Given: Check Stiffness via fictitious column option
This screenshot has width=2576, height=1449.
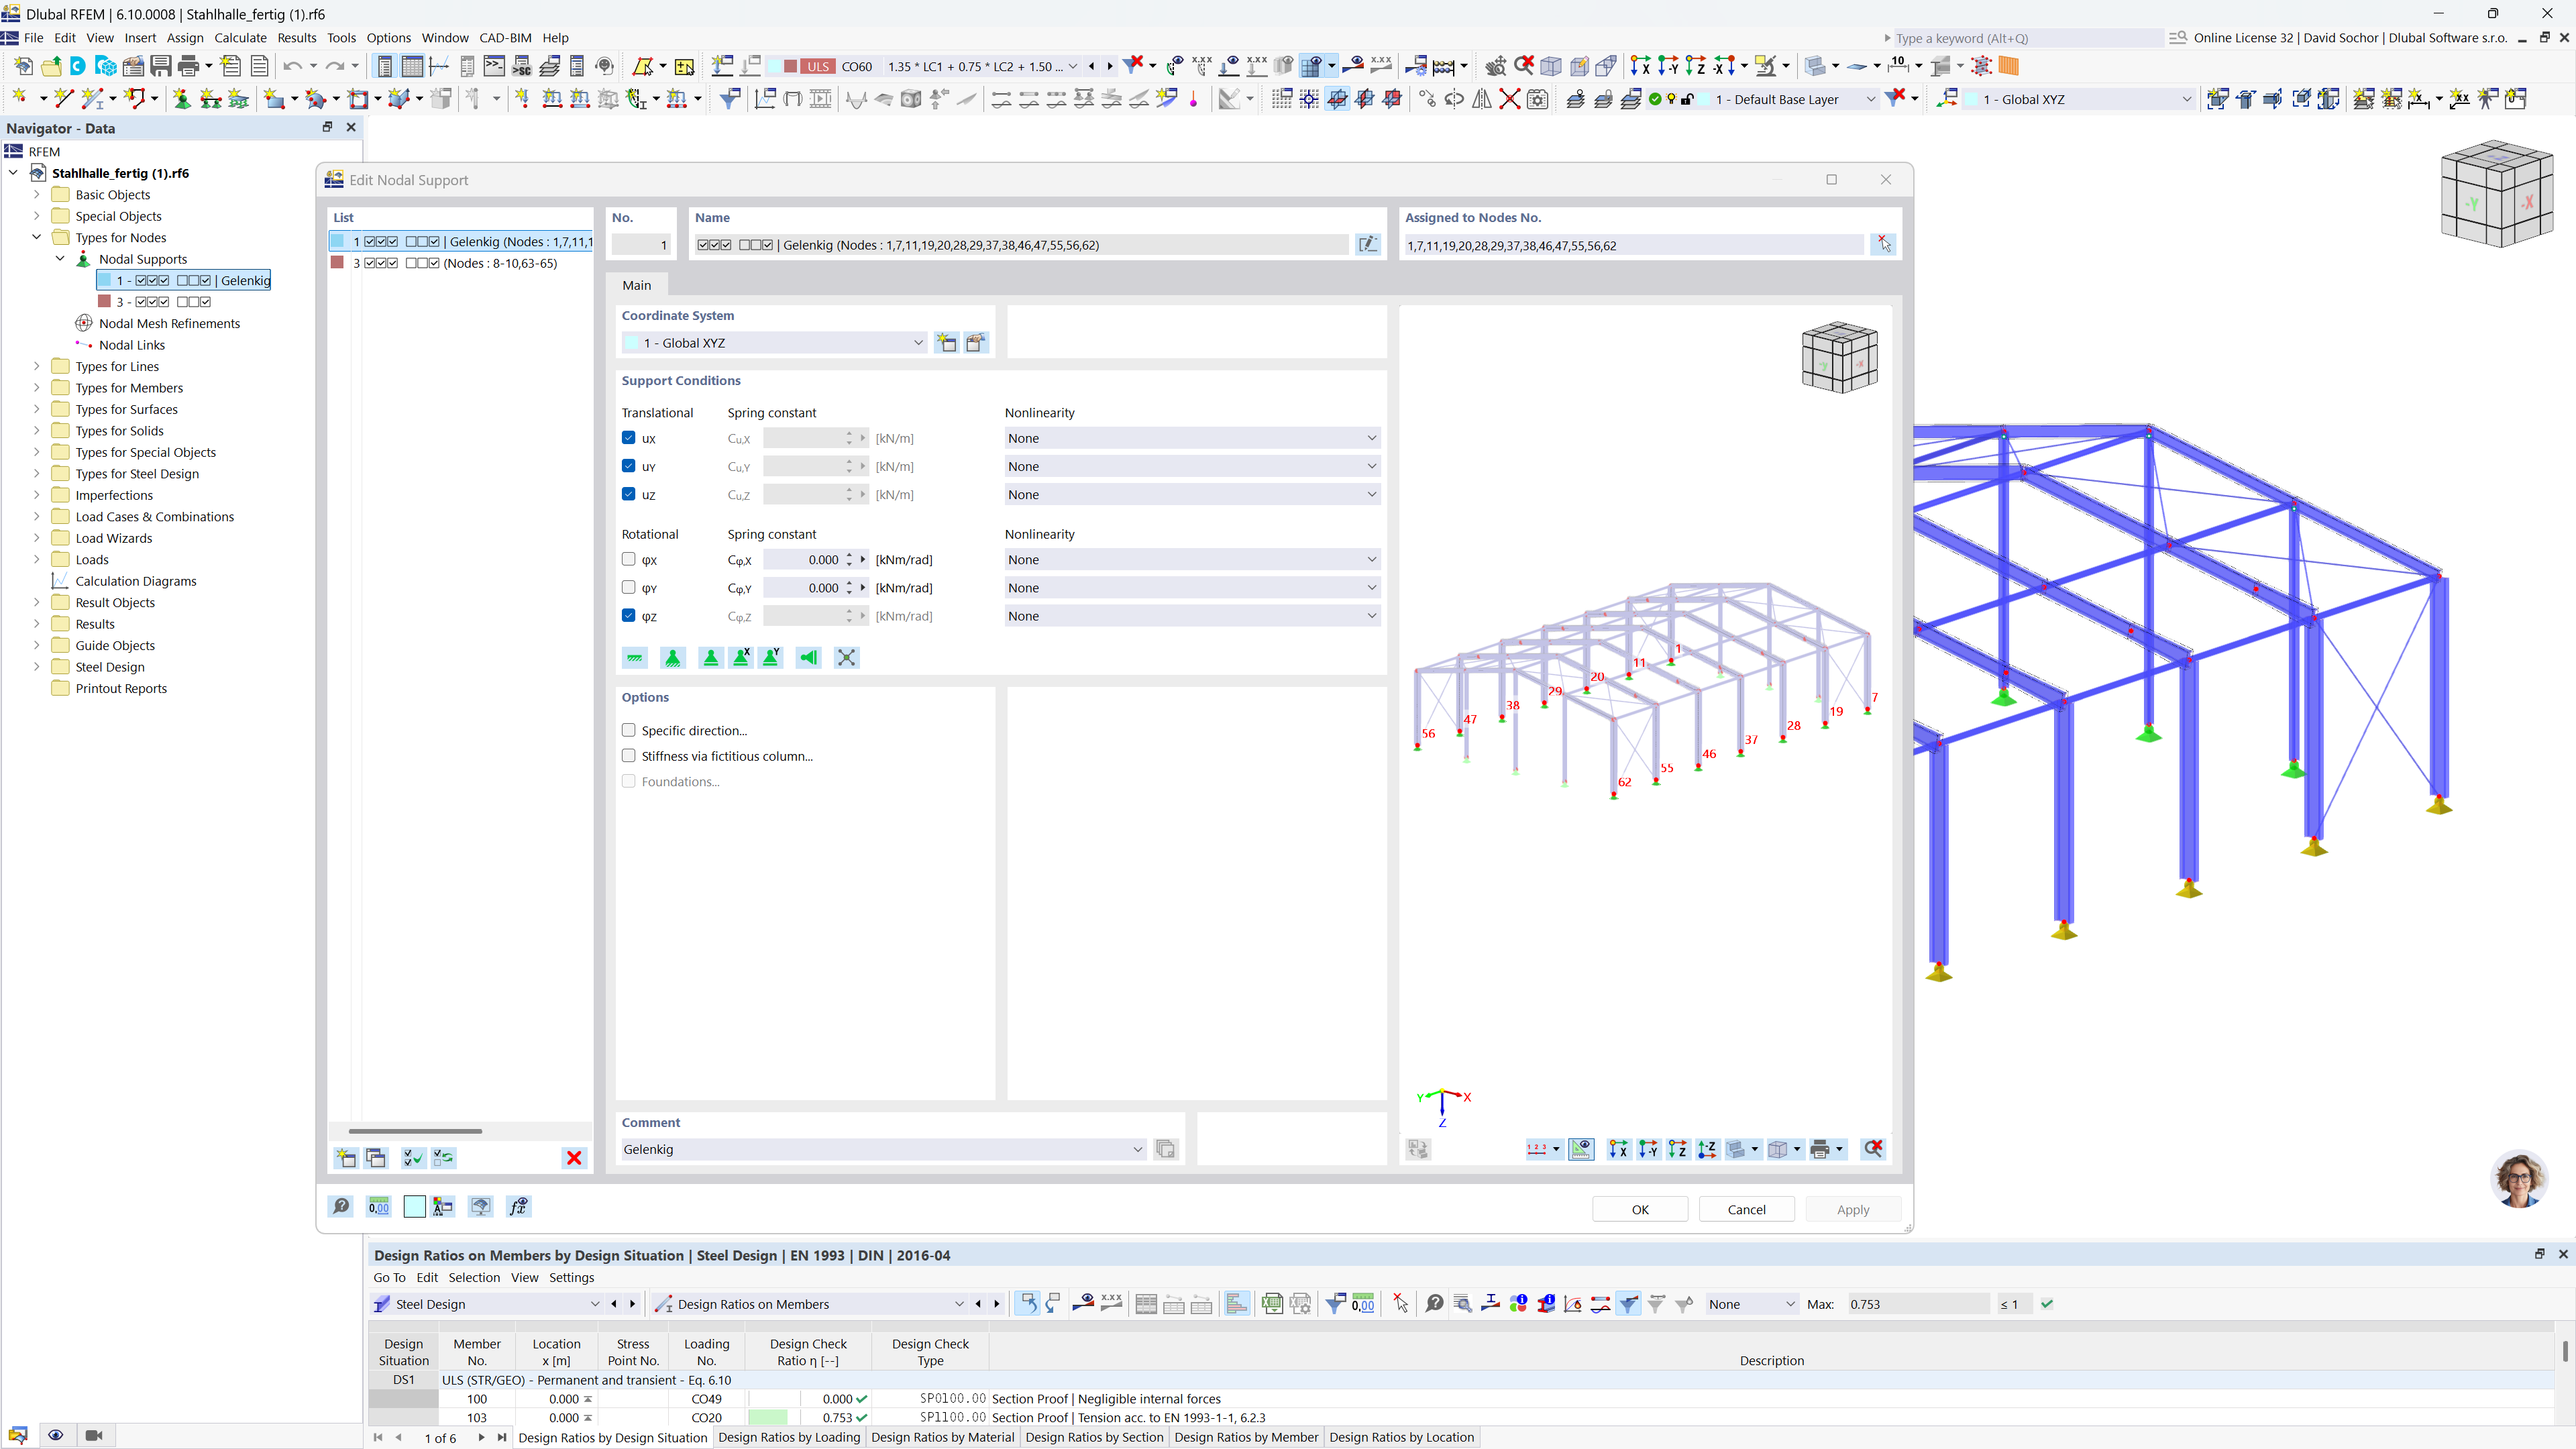Looking at the screenshot, I should coord(629,756).
